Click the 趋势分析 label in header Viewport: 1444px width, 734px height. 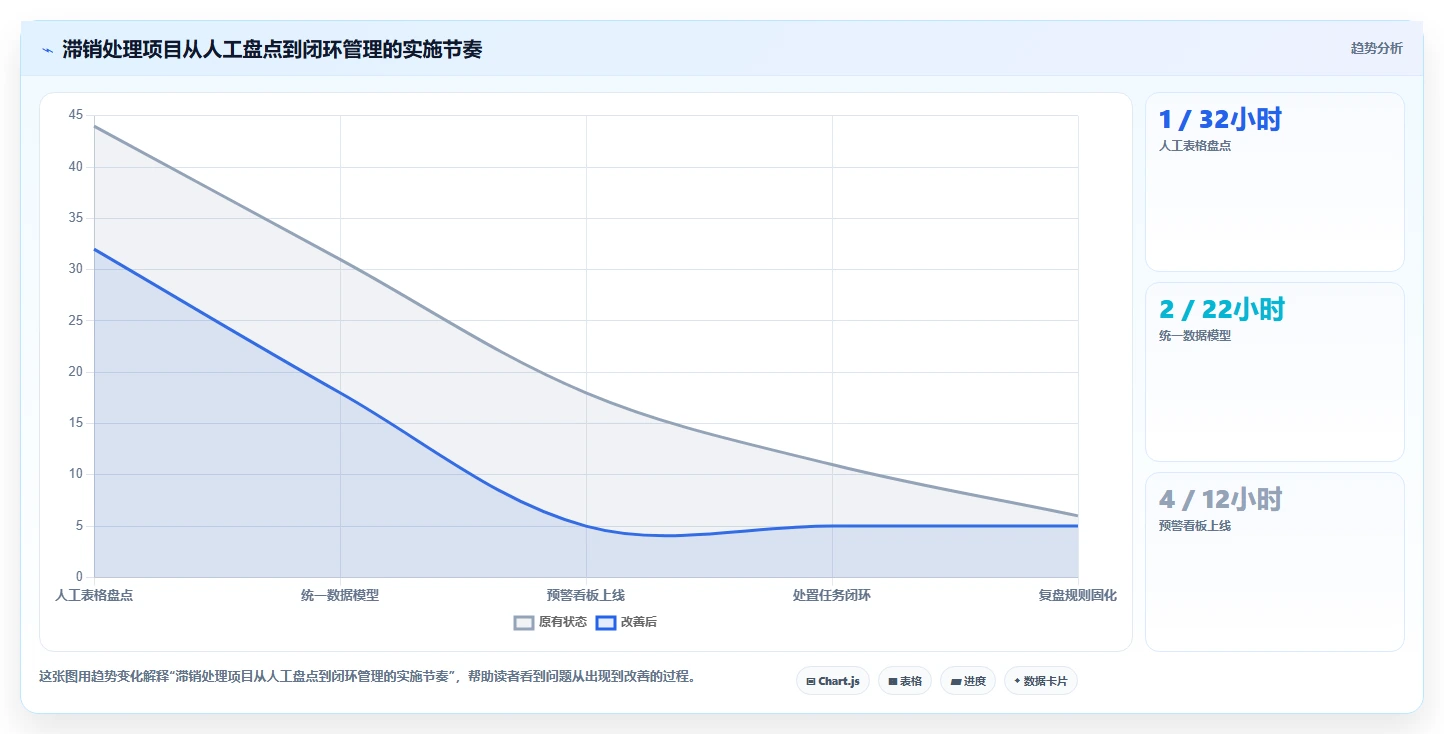[x=1376, y=48]
